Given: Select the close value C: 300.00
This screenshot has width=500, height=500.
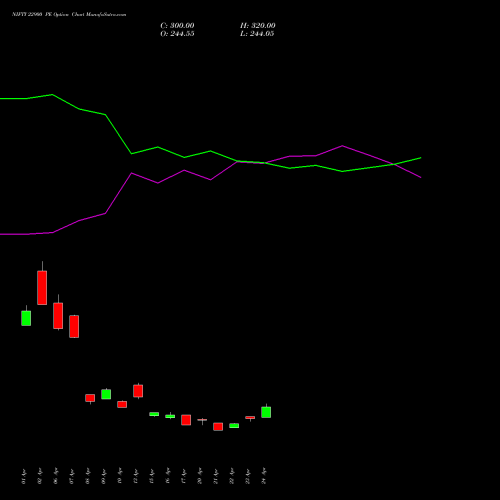Looking at the screenshot, I should pos(177,26).
